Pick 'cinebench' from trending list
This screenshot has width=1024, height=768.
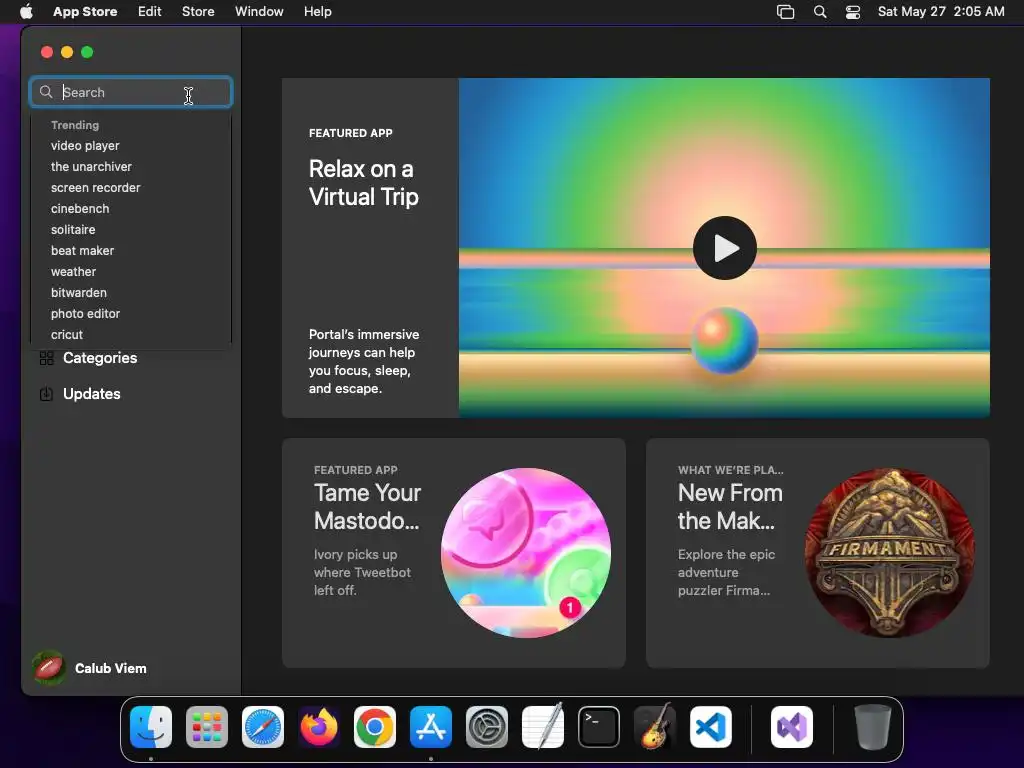pos(80,208)
